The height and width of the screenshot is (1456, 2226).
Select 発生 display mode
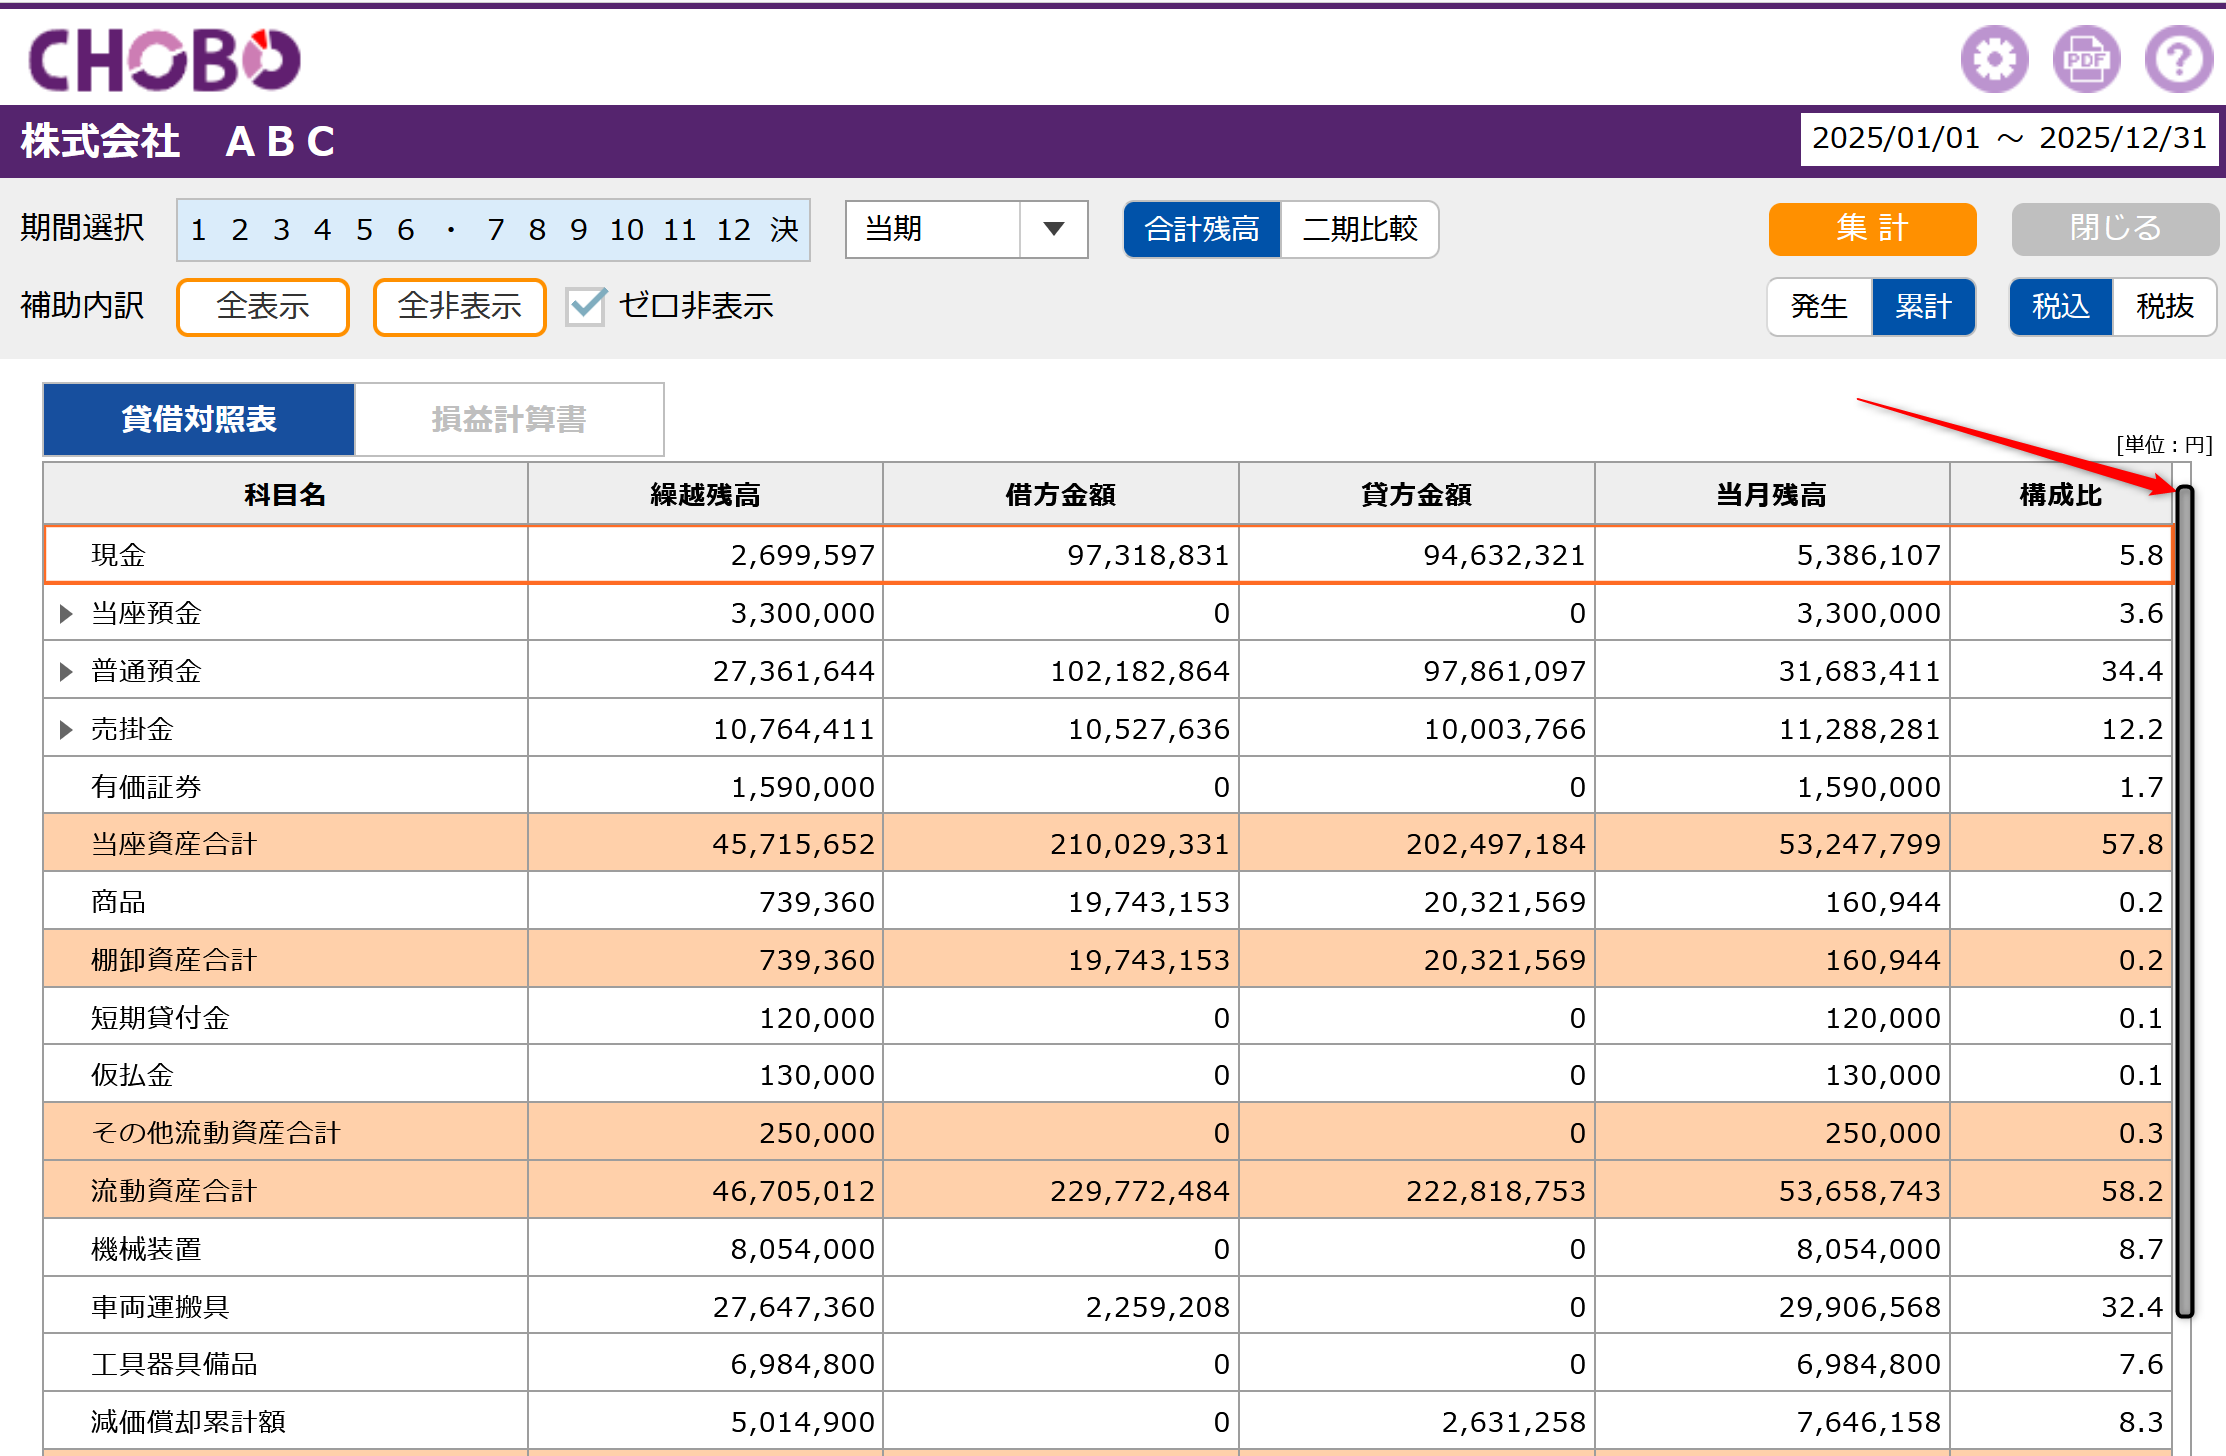[x=1819, y=306]
